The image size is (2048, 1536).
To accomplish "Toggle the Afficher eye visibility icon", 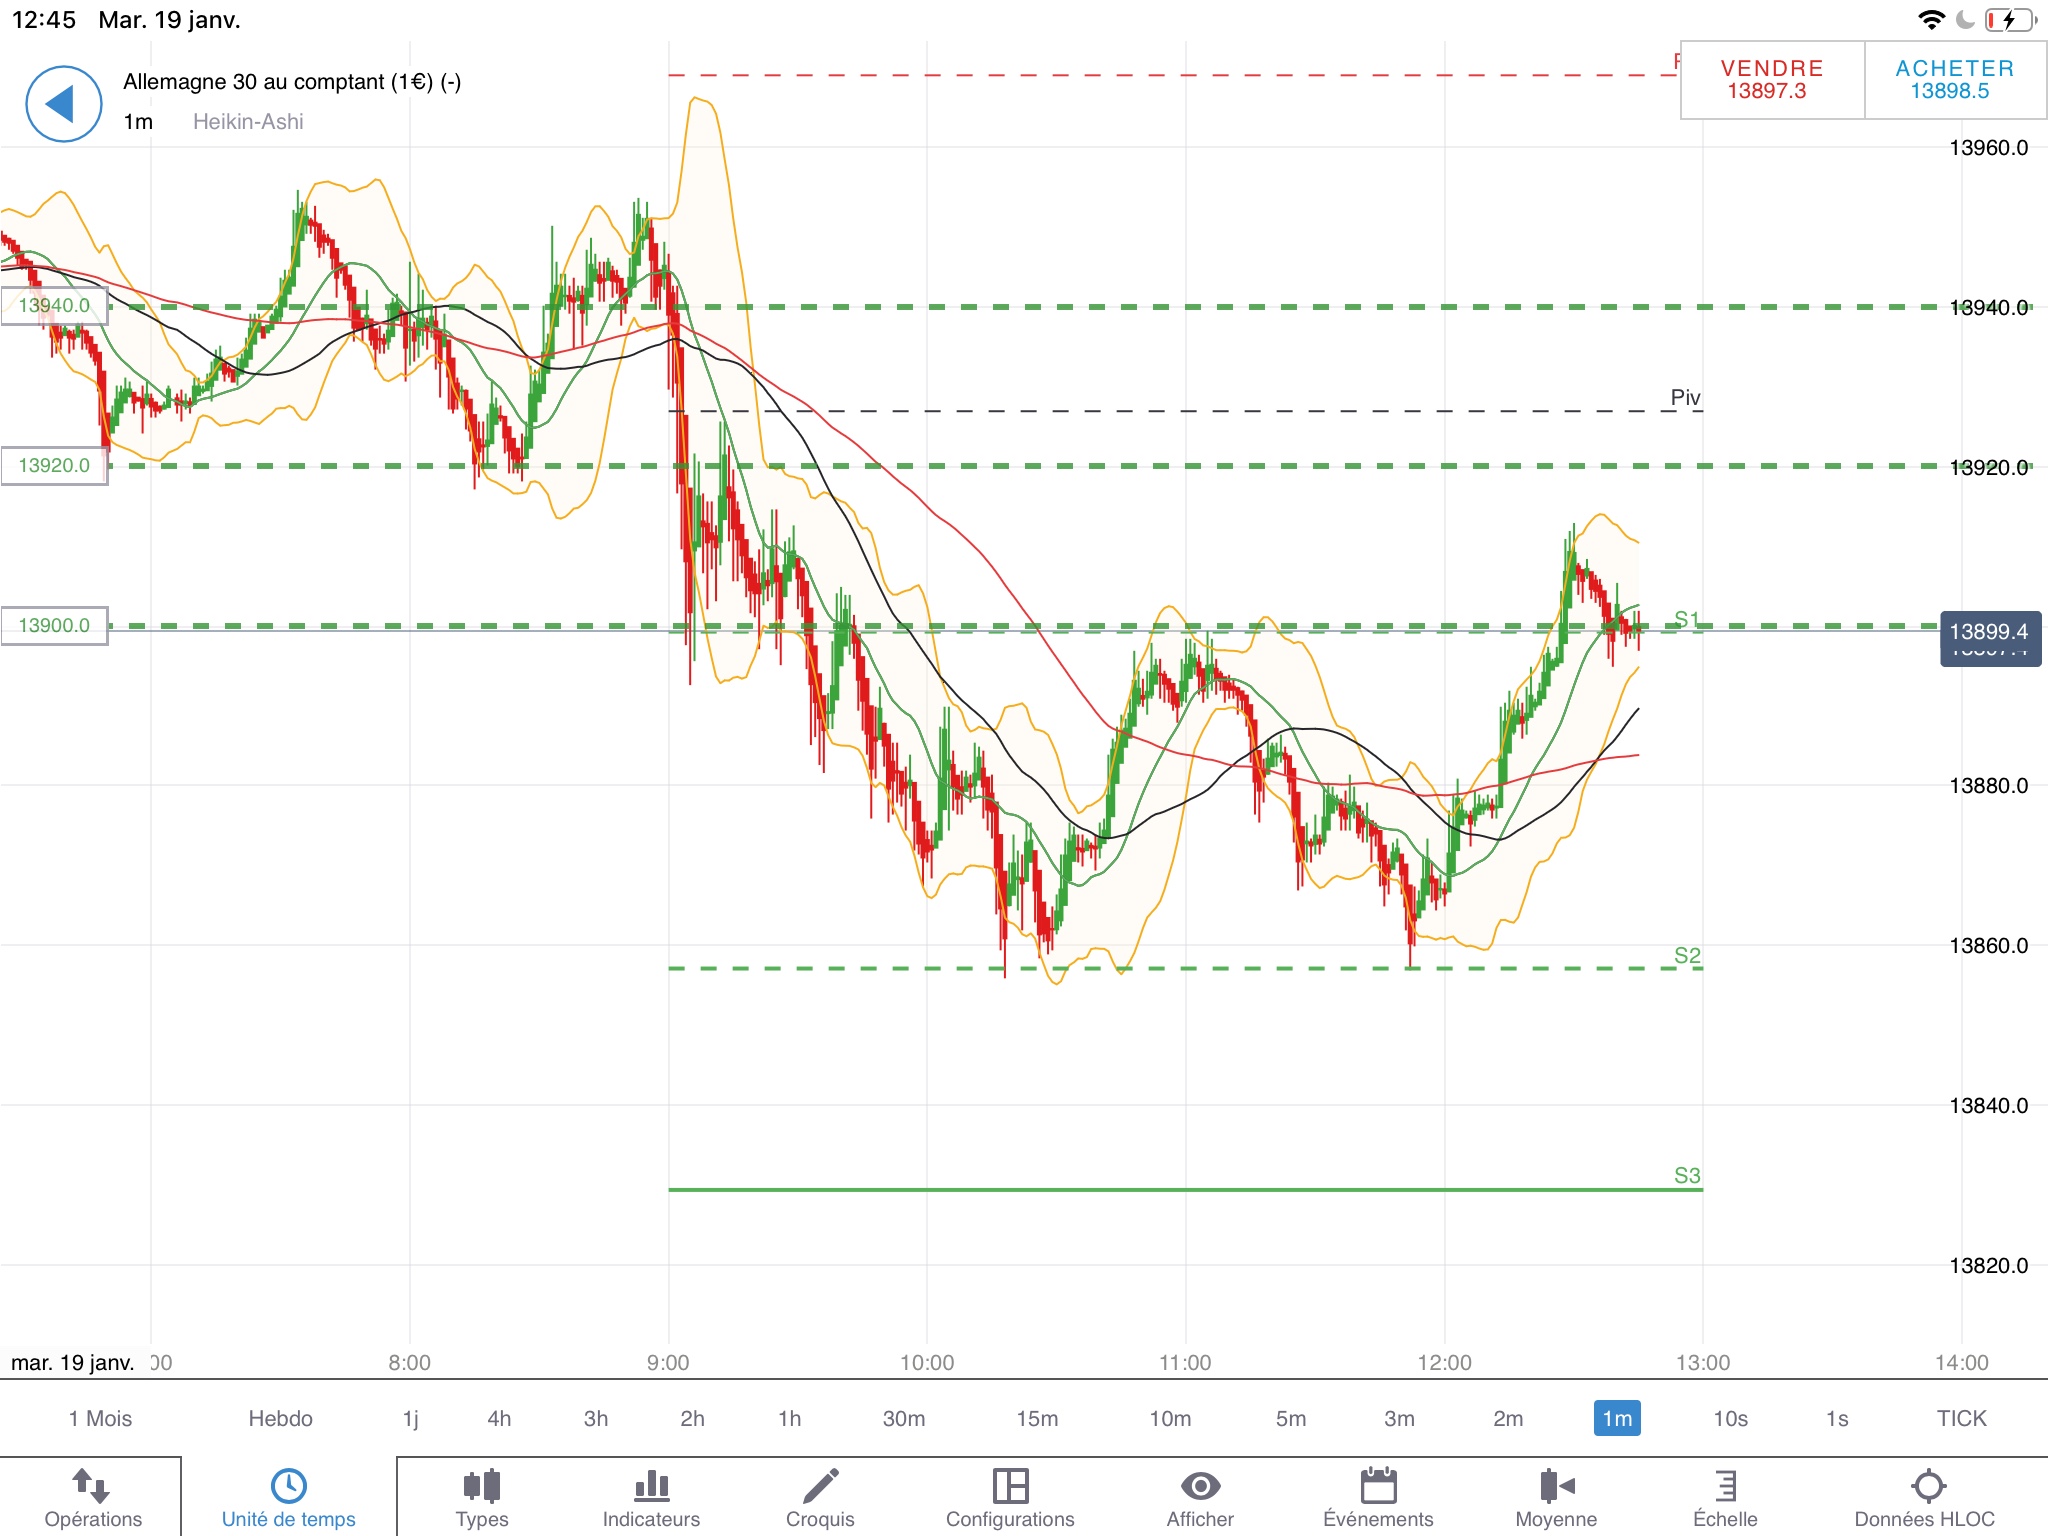I will click(1200, 1486).
